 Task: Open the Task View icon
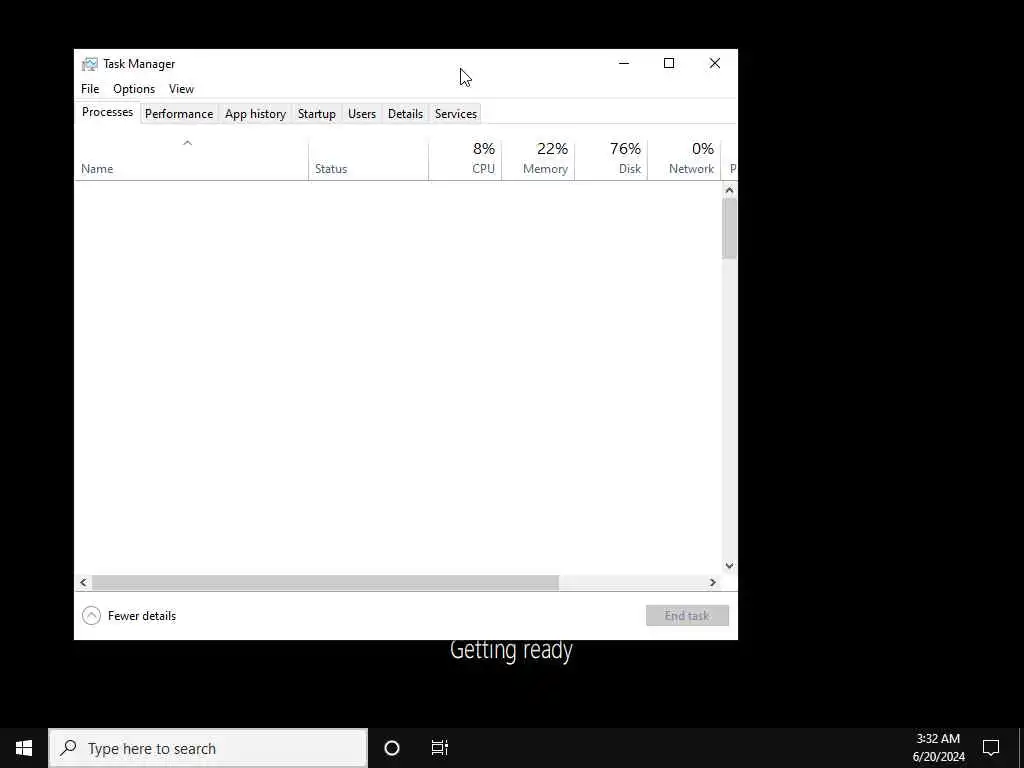tap(440, 748)
